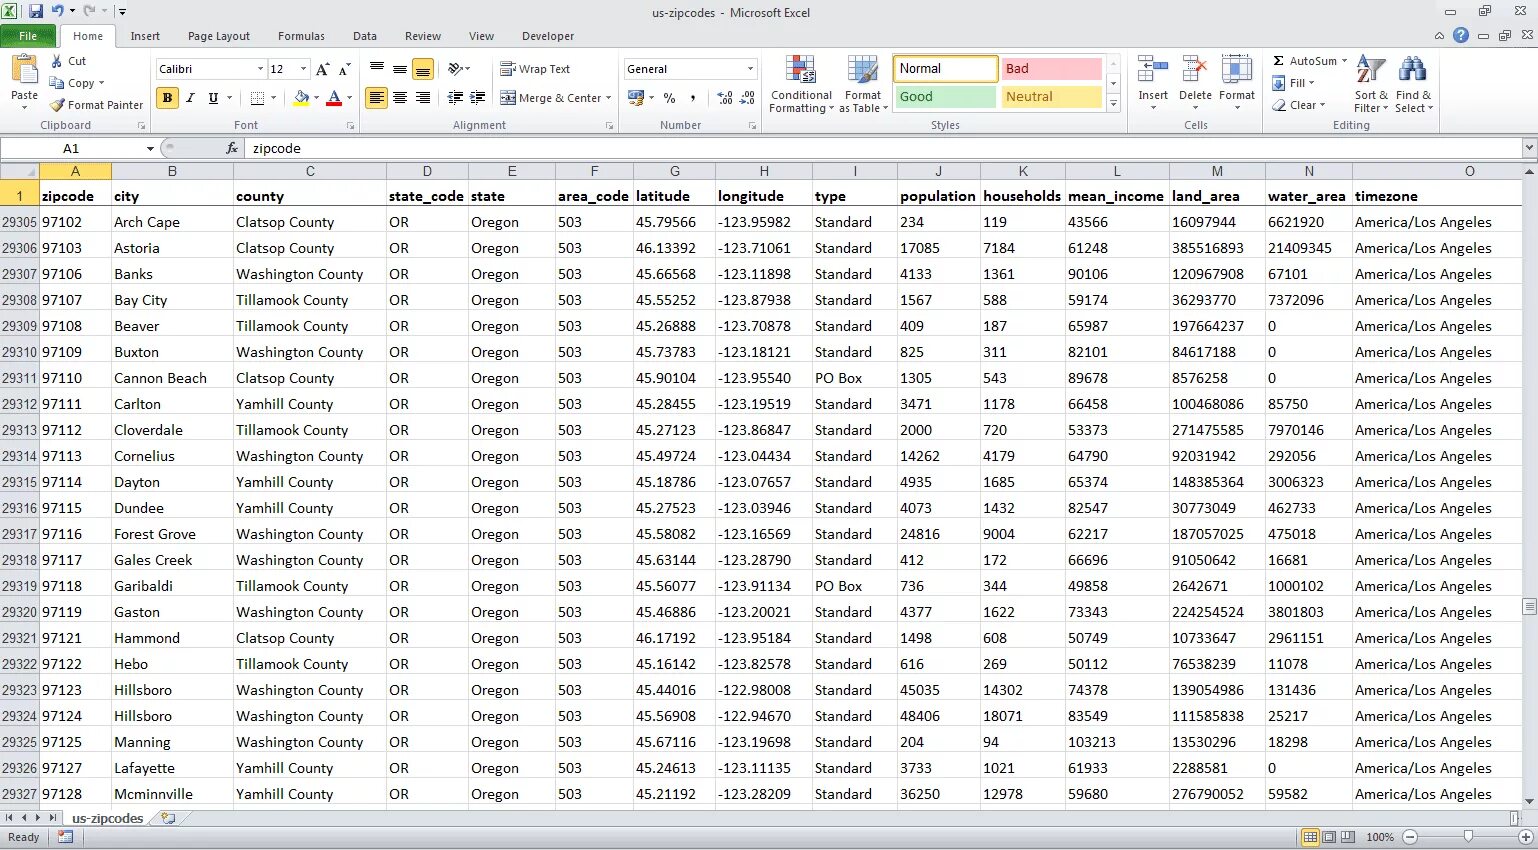Switch to Page Layout view in status bar

click(1329, 837)
